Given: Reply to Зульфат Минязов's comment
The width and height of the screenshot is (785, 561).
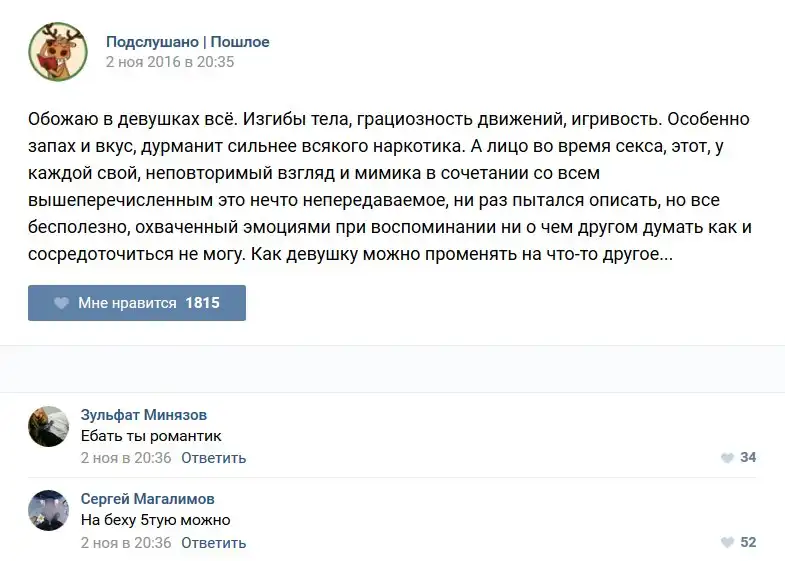Looking at the screenshot, I should coord(214,458).
